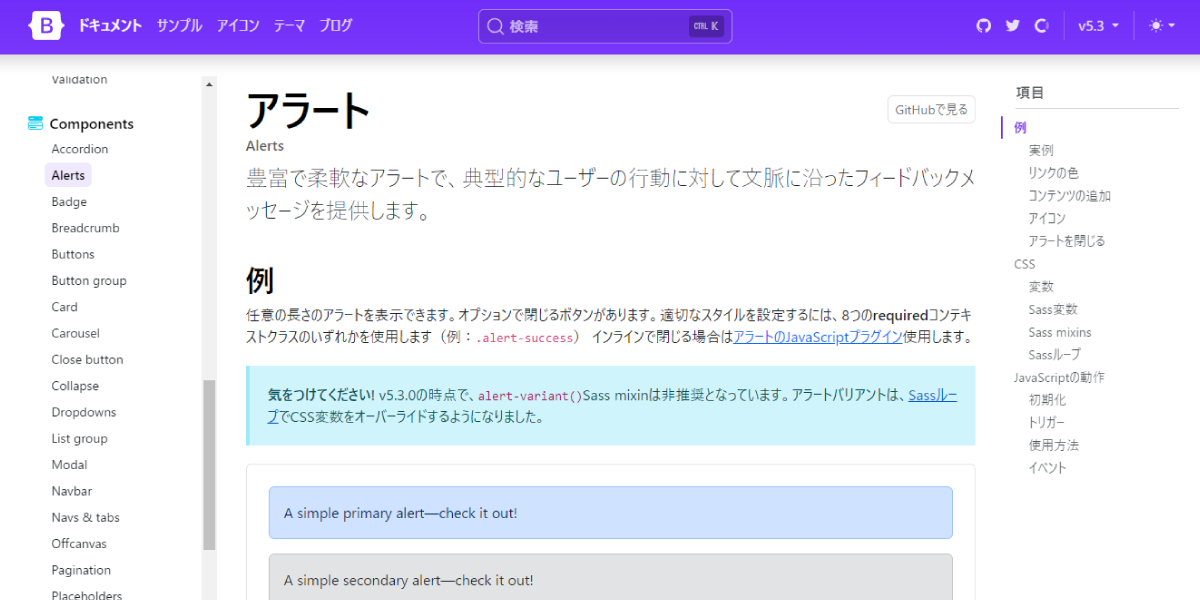1200x600 pixels.
Task: Click the magnifier search icon
Action: [495, 26]
